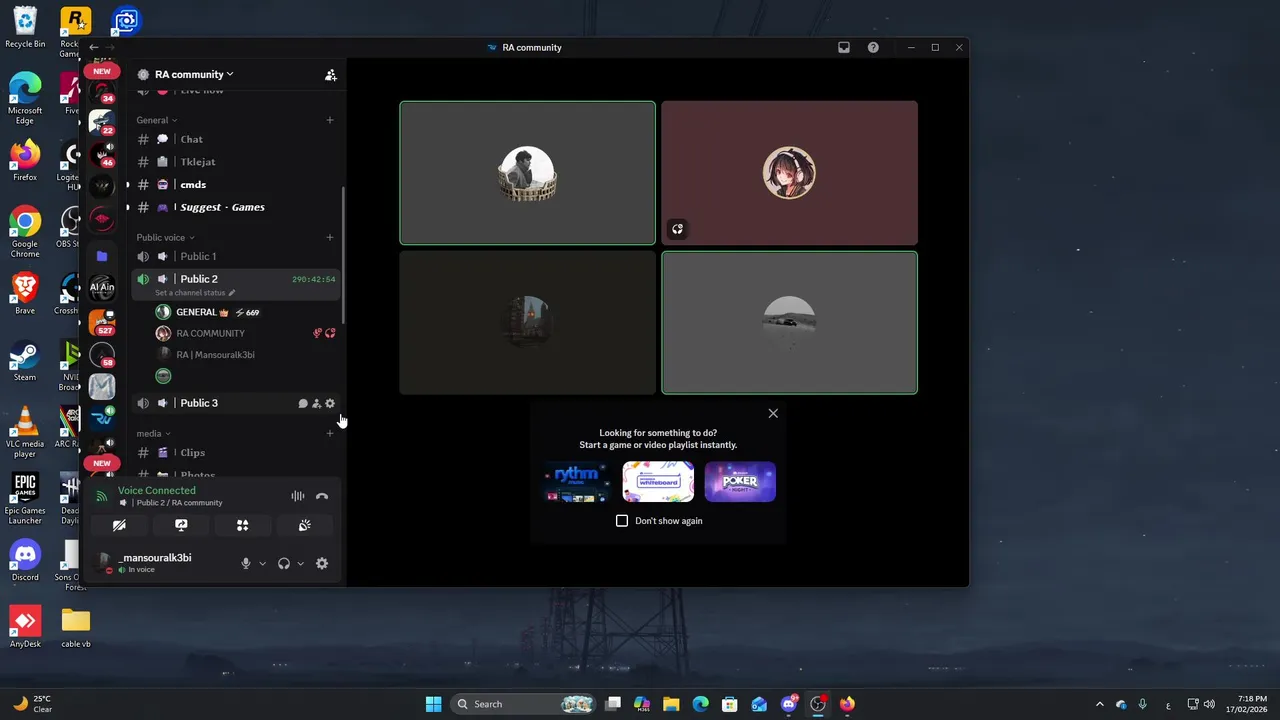Screen dimensions: 1280x720
Task: Open the Discord help question mark icon
Action: click(x=873, y=47)
